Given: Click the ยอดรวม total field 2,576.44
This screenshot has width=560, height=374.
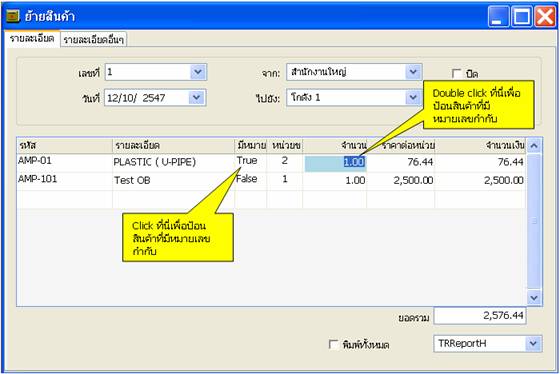Looking at the screenshot, I should coord(480,316).
